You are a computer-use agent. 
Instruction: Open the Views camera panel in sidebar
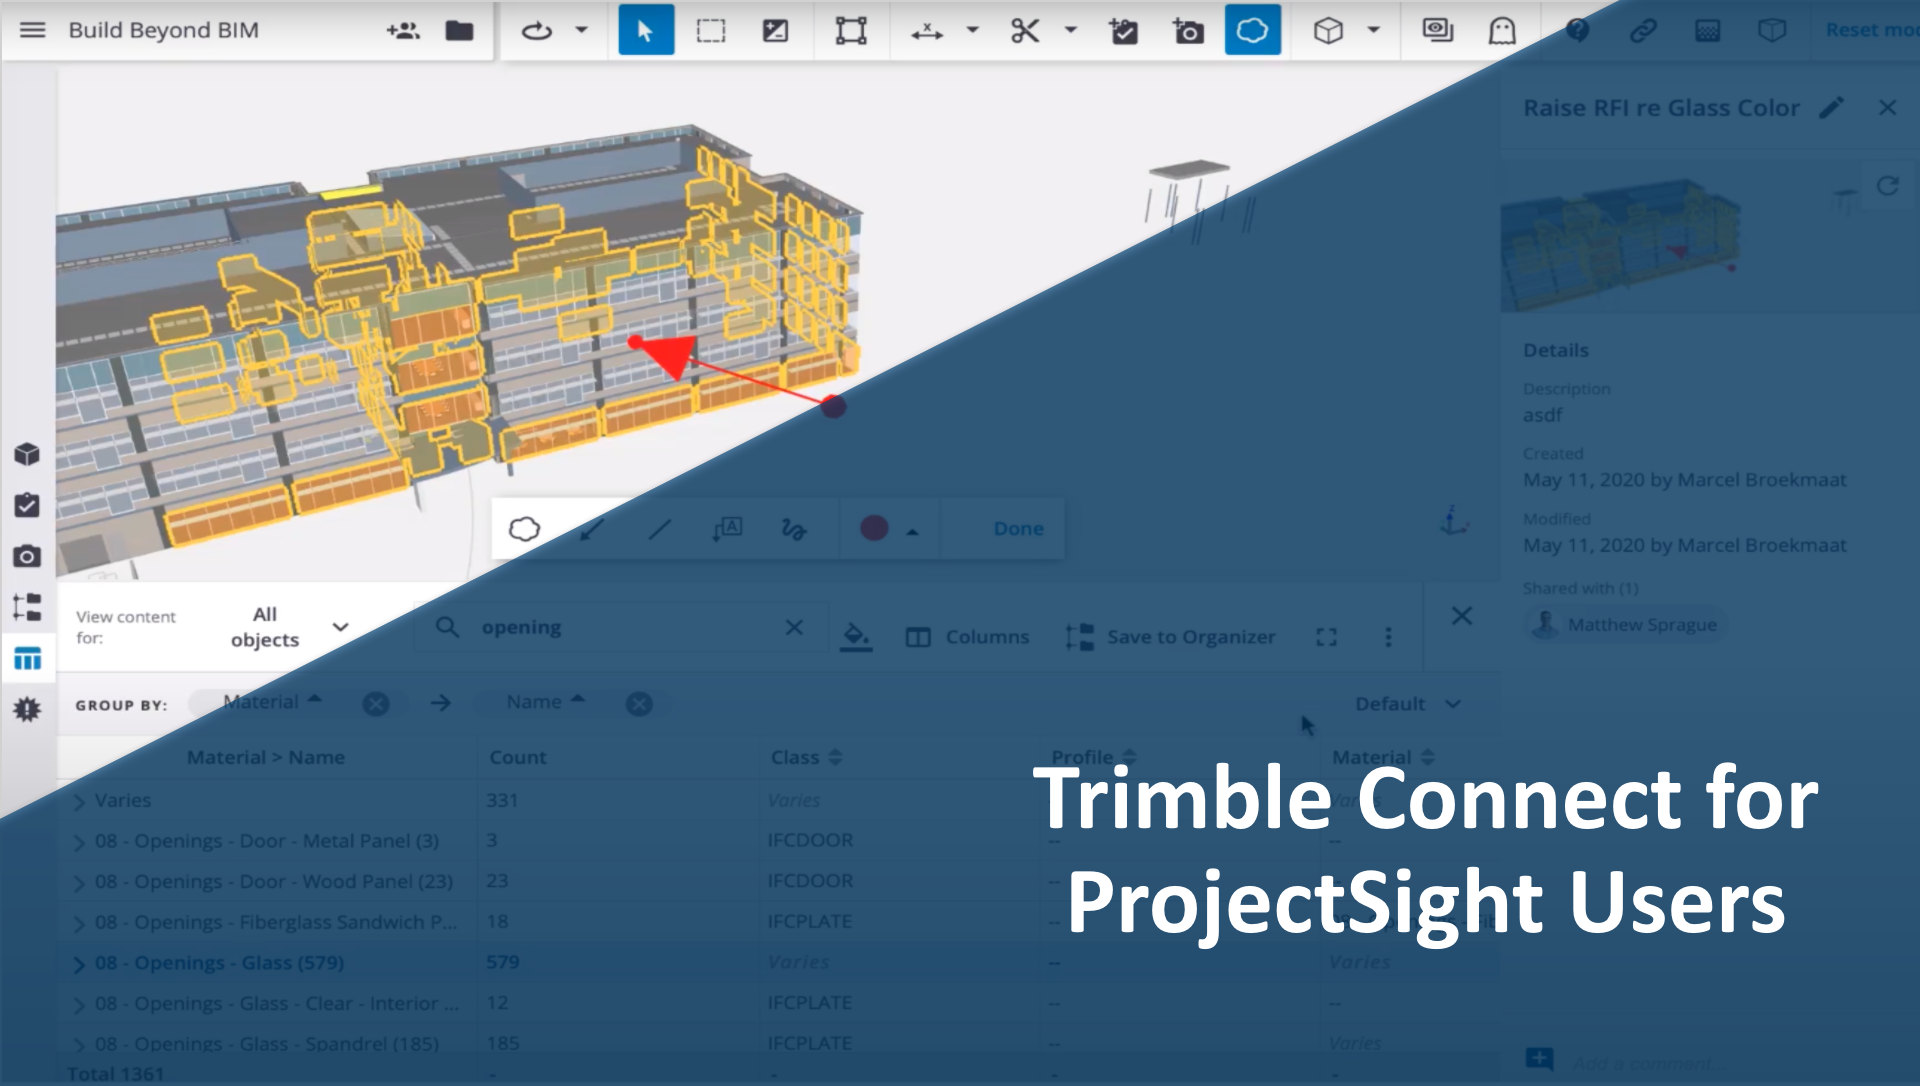27,556
